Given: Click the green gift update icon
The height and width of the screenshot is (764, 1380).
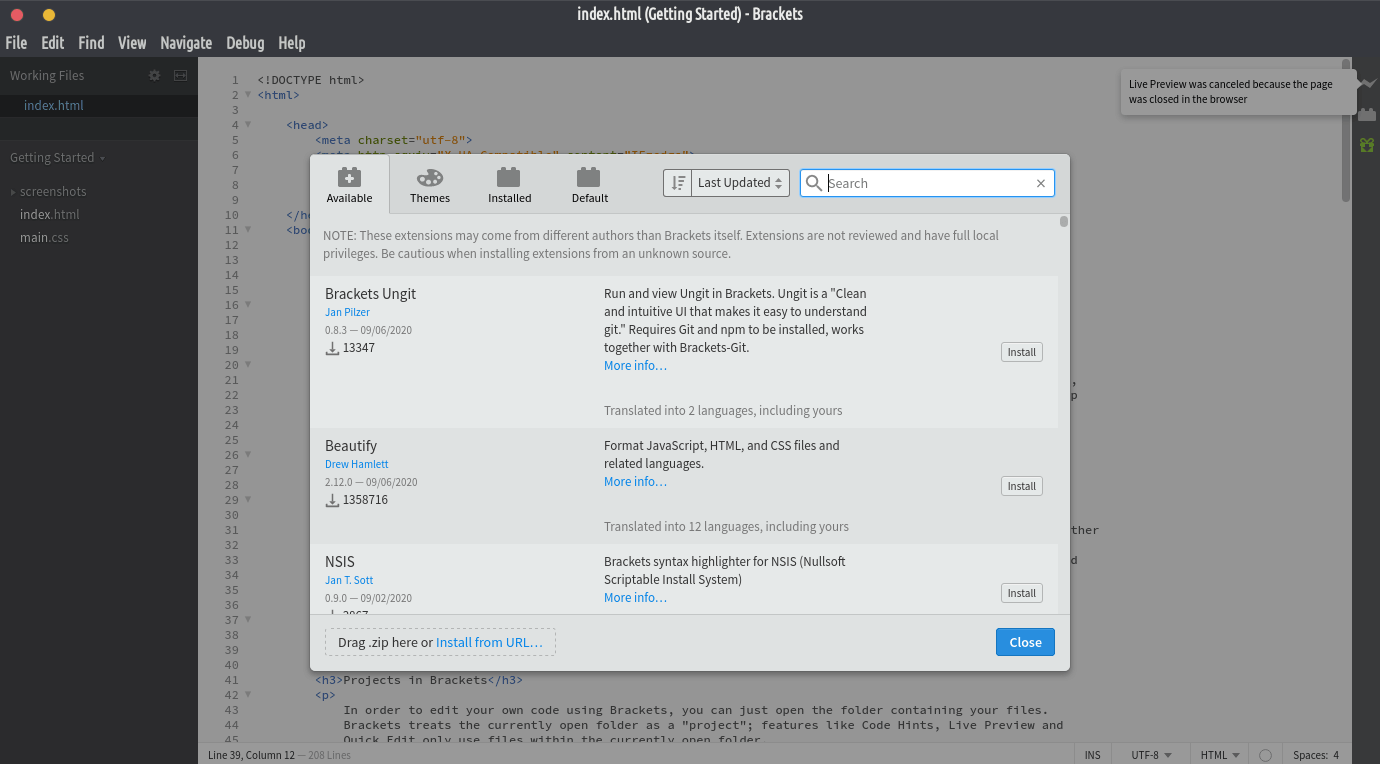Looking at the screenshot, I should [1367, 145].
